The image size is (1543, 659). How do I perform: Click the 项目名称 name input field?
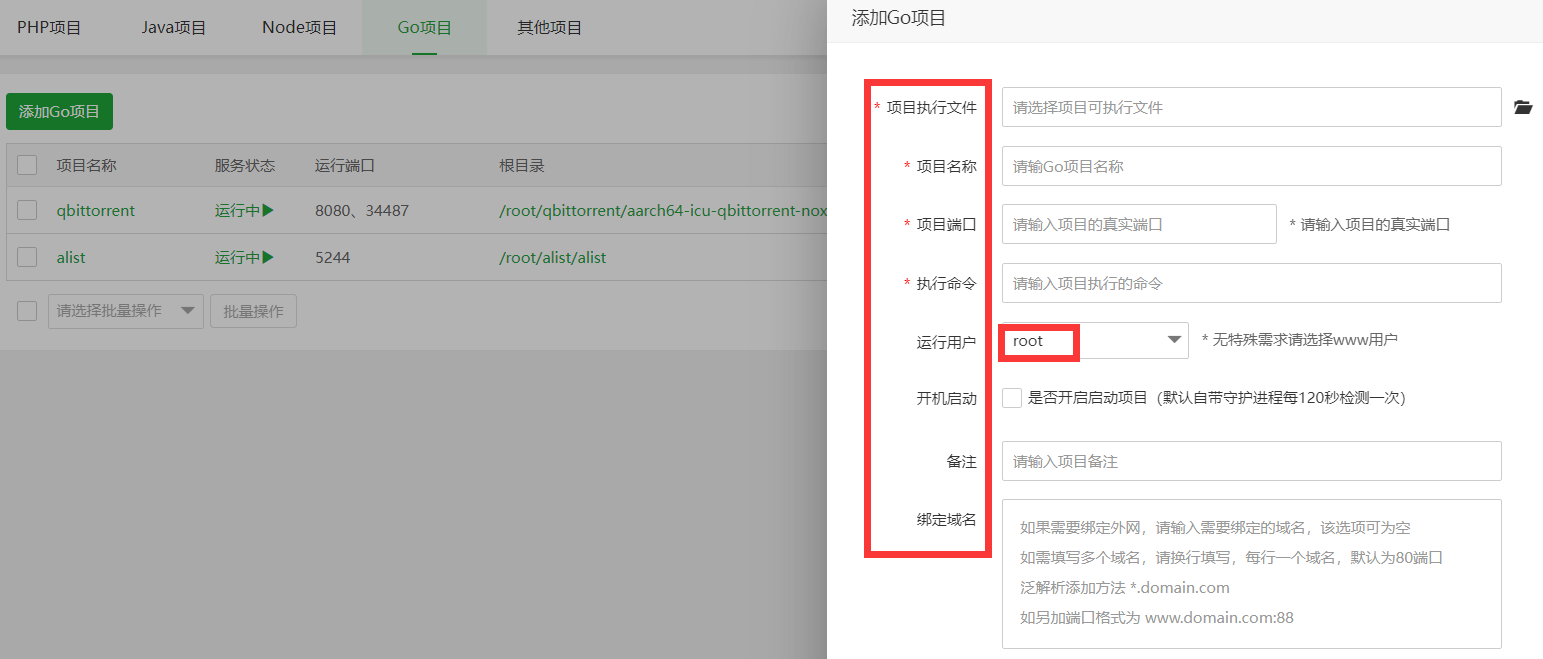pos(1250,166)
